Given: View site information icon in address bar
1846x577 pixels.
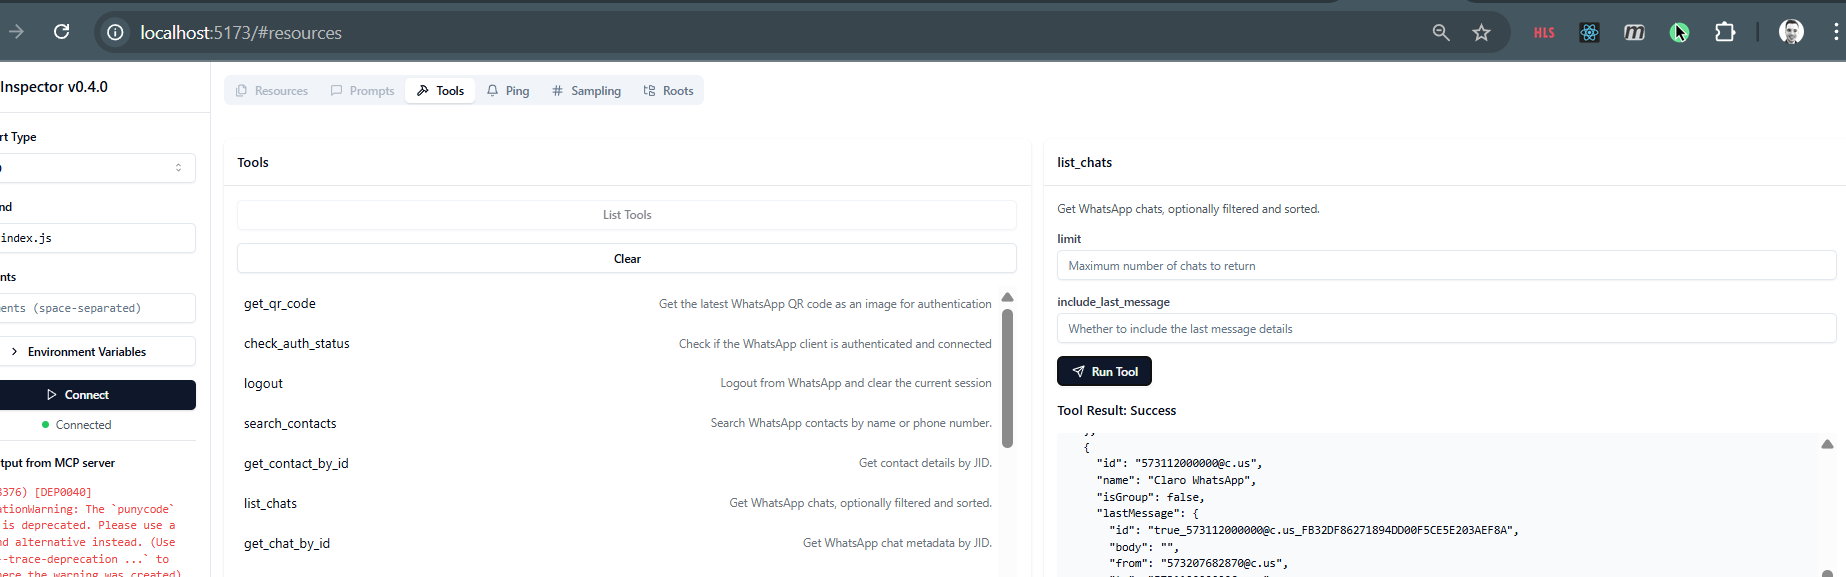Looking at the screenshot, I should [116, 33].
